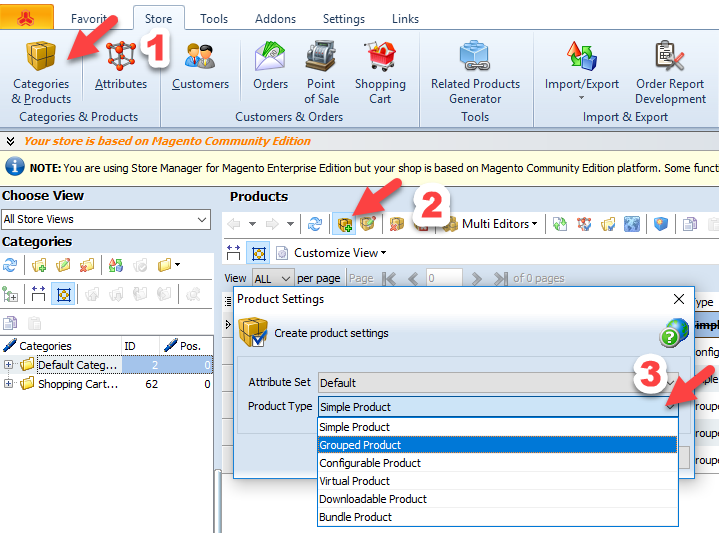Click the blue shield toolbar icon
Viewport: 719px width, 533px height.
661,224
